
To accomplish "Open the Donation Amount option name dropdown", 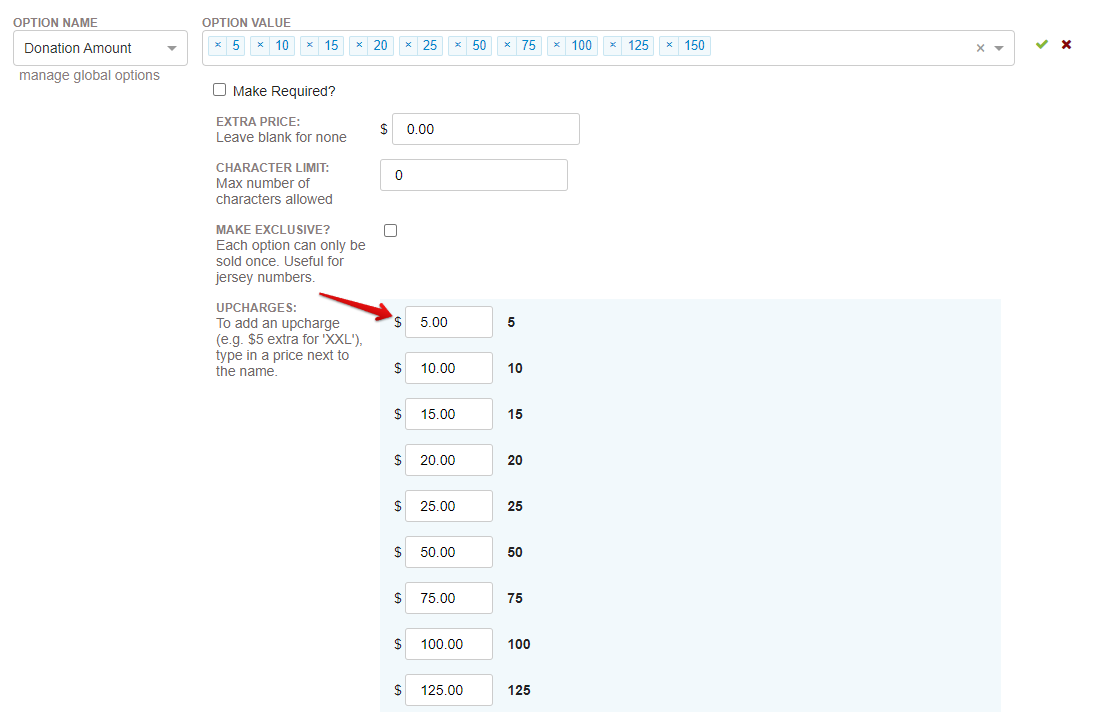I will [100, 48].
